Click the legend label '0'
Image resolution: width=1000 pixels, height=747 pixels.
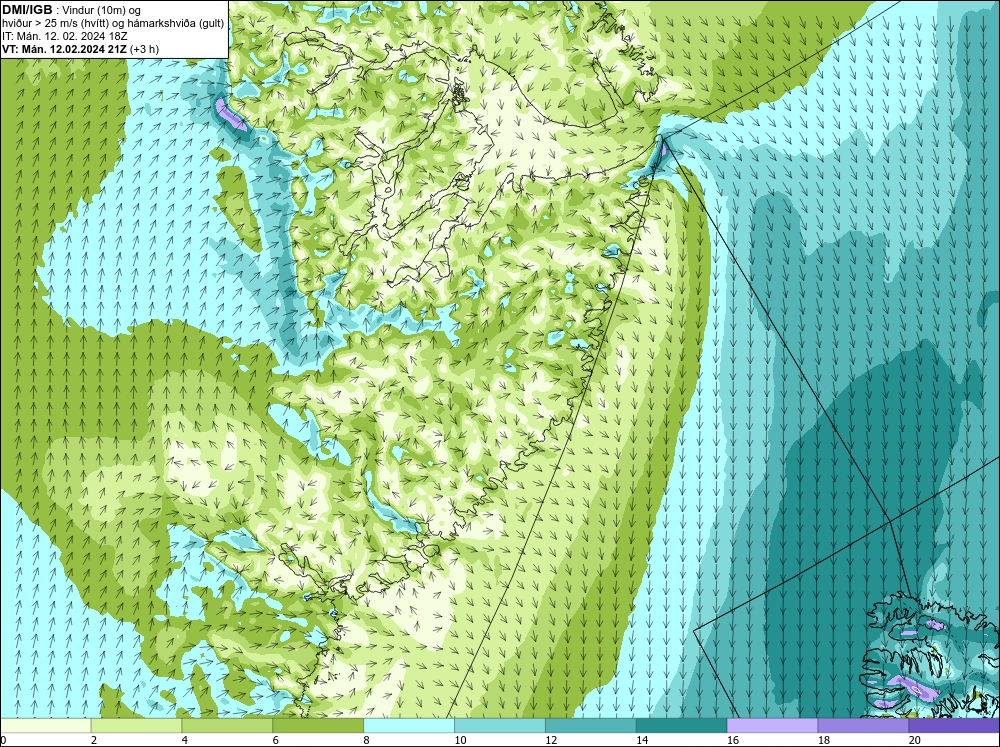(3, 740)
